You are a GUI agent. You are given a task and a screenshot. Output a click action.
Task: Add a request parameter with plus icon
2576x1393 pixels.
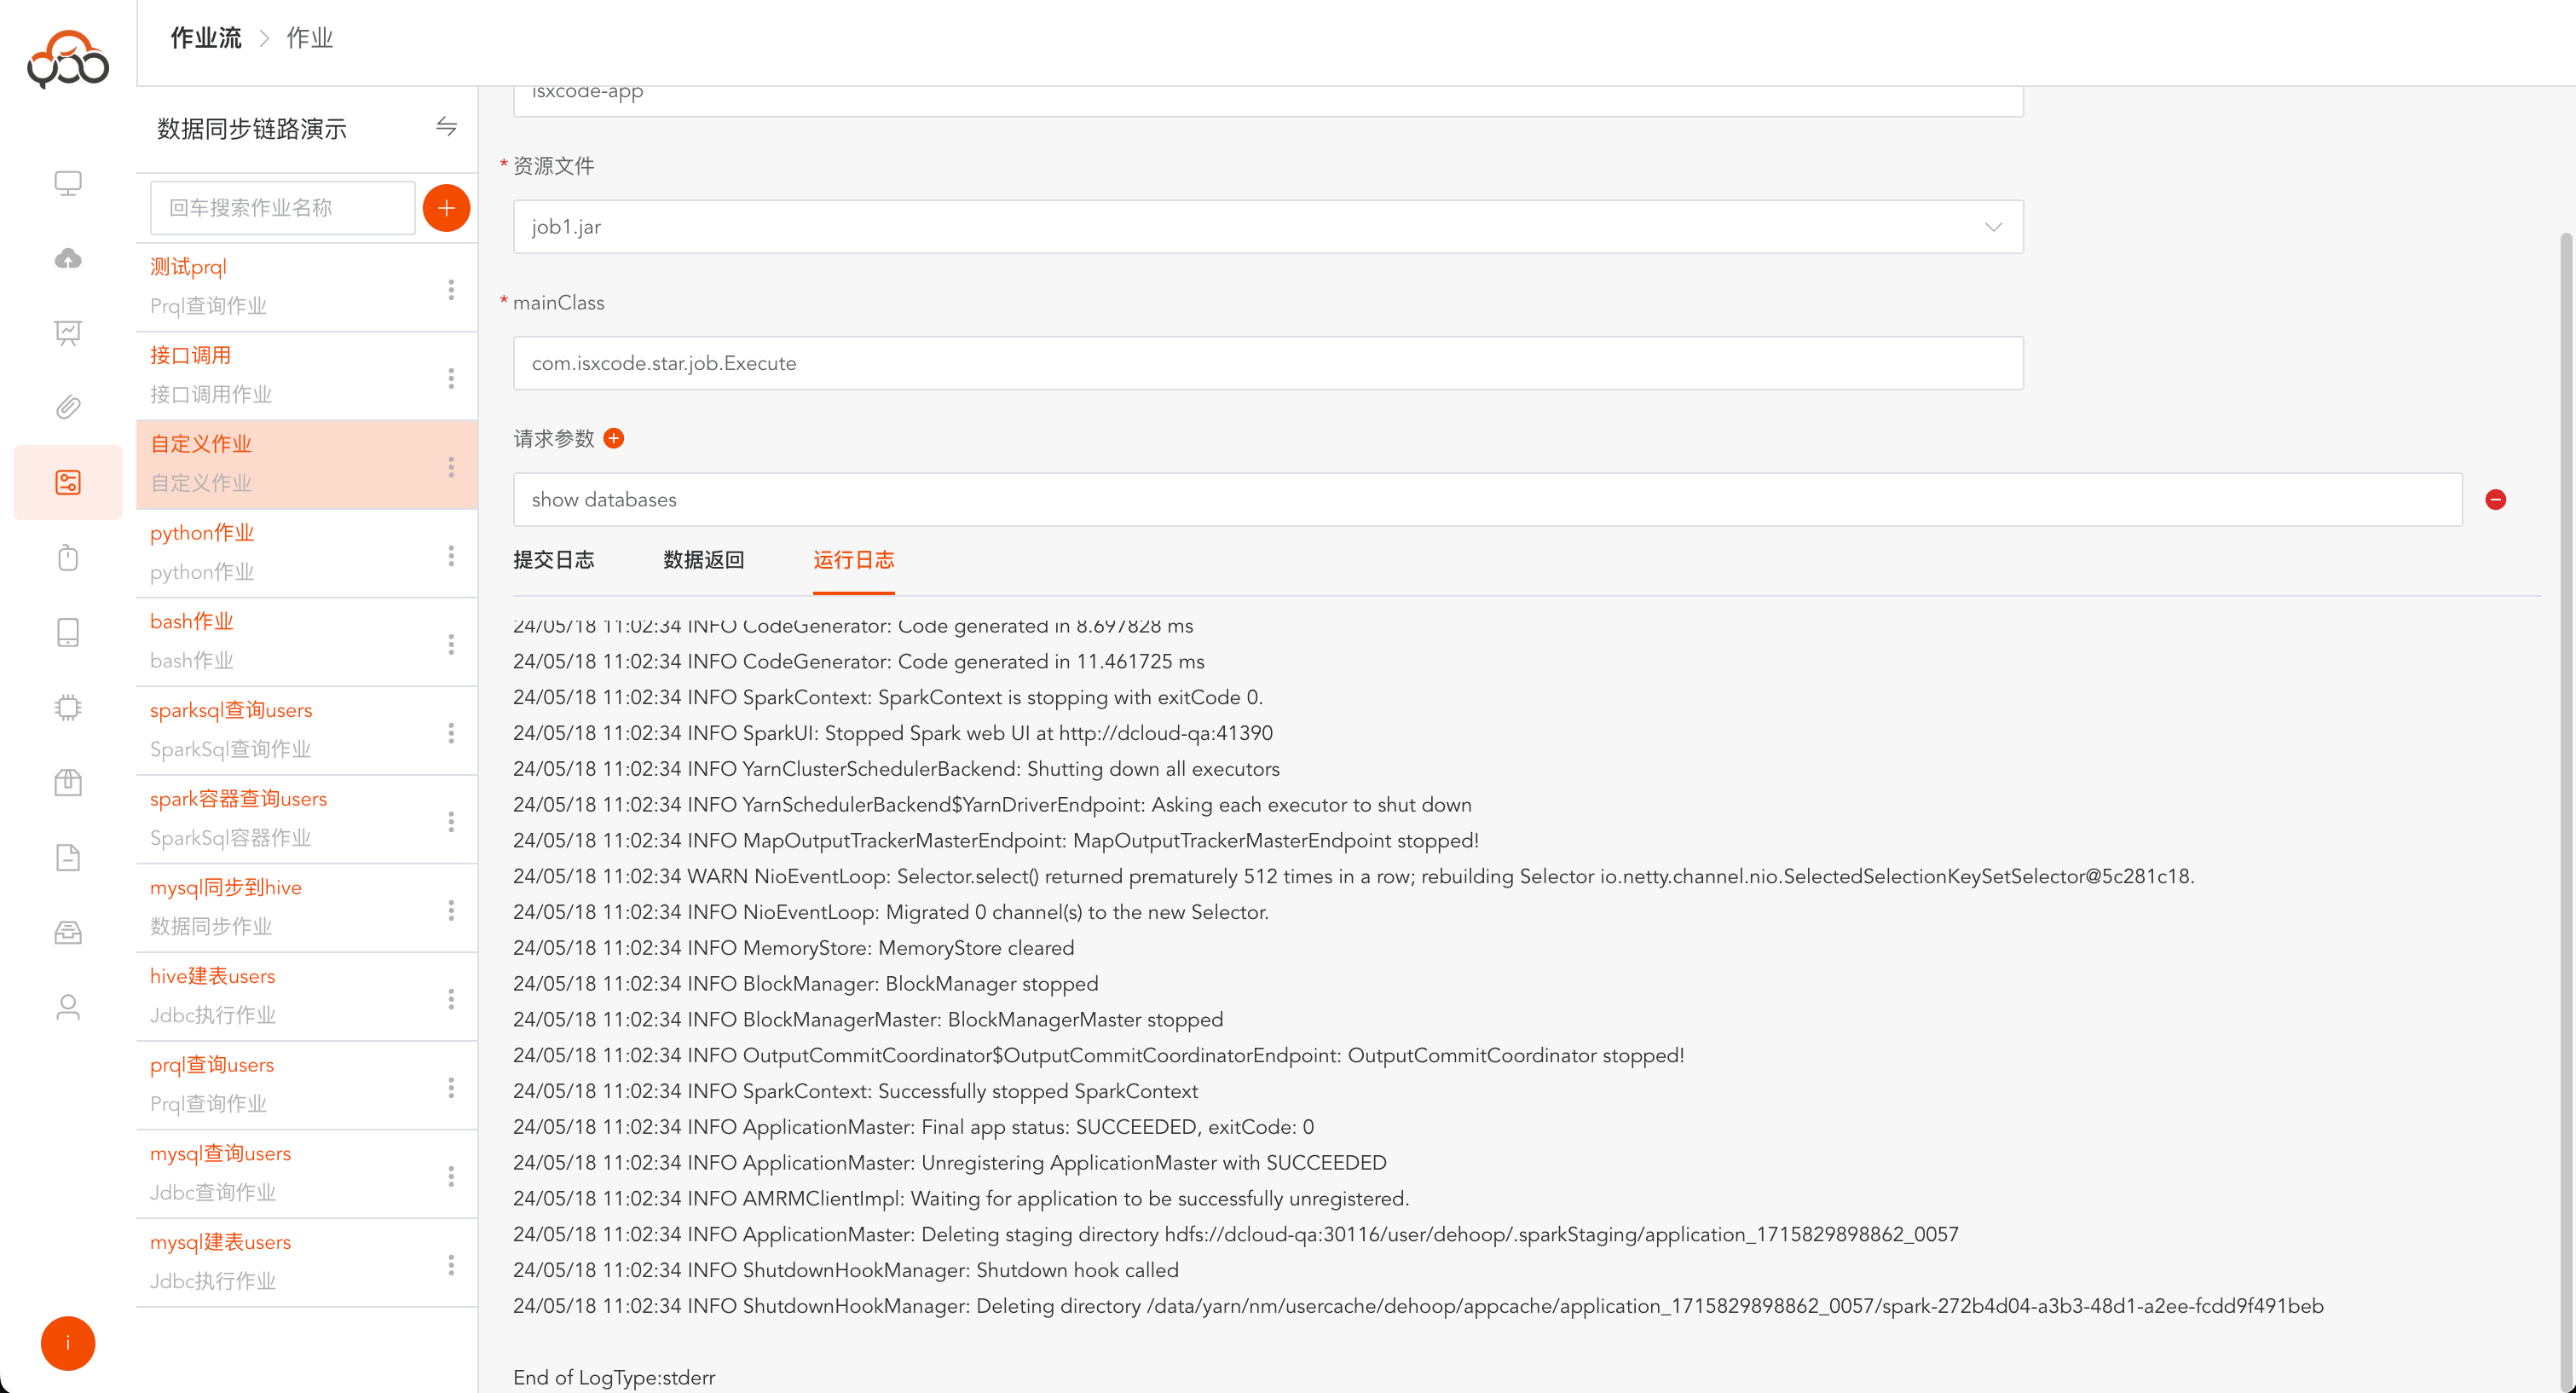[614, 438]
